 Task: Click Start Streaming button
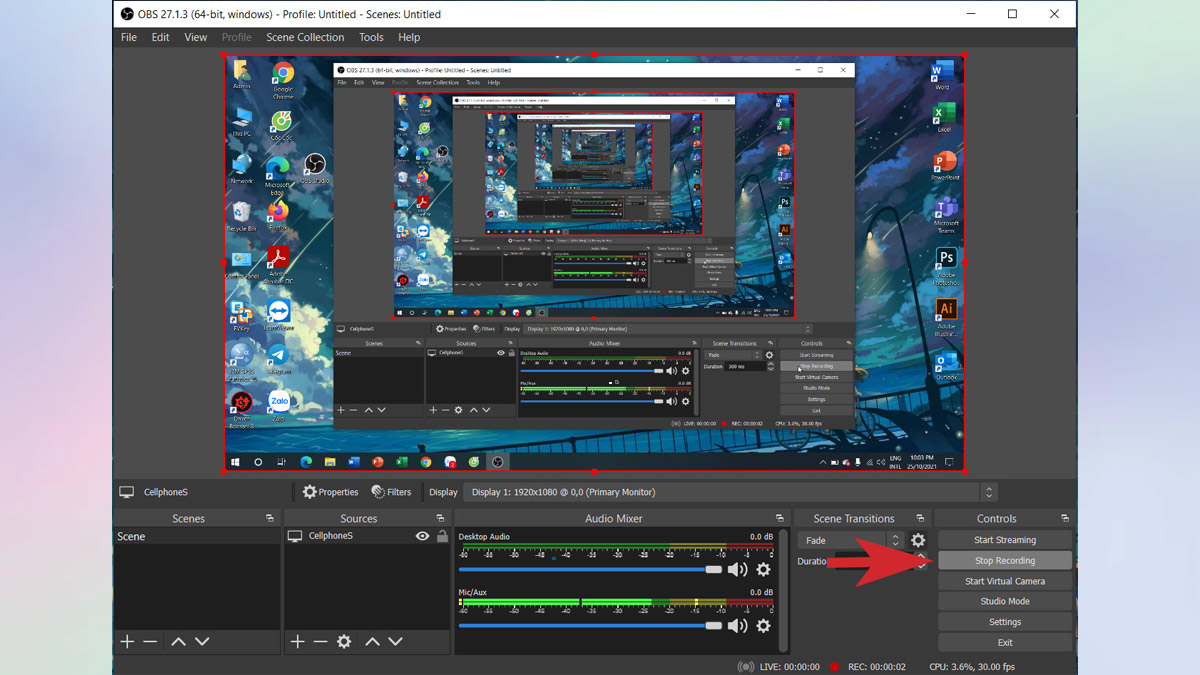(x=1005, y=540)
